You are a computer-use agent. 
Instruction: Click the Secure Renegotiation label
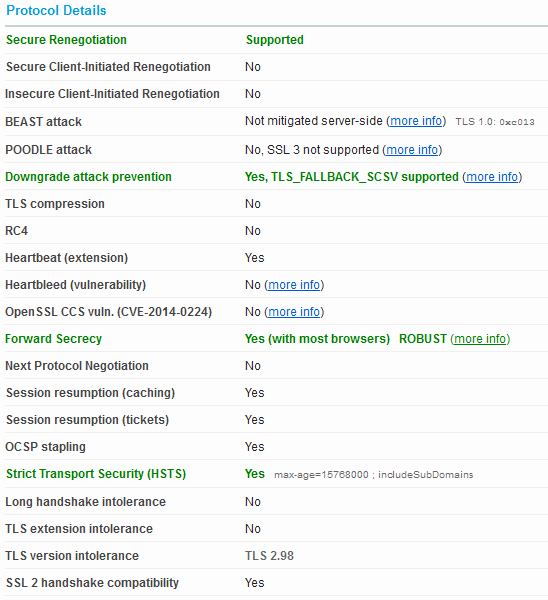click(66, 40)
